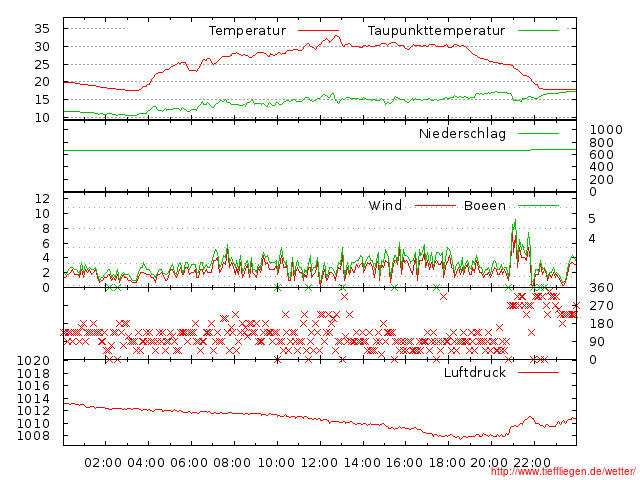Click the 08:00 time axis label
The height and width of the screenshot is (480, 640).
coord(232,463)
